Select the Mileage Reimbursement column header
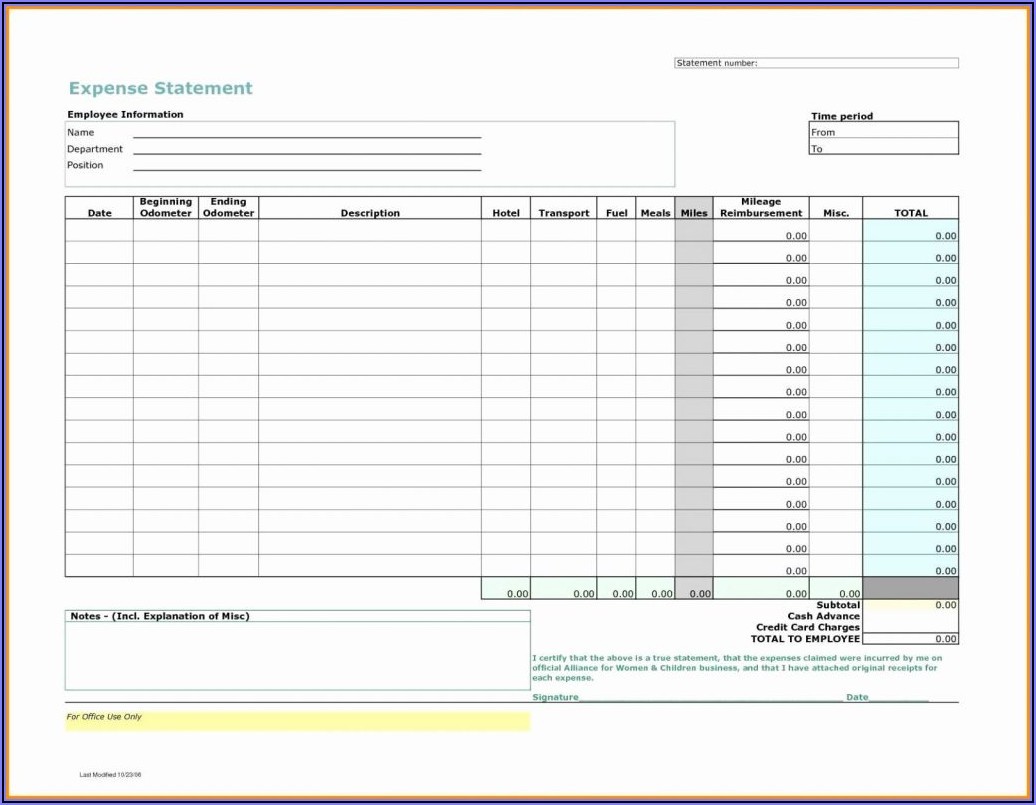1036x805 pixels. (x=761, y=208)
